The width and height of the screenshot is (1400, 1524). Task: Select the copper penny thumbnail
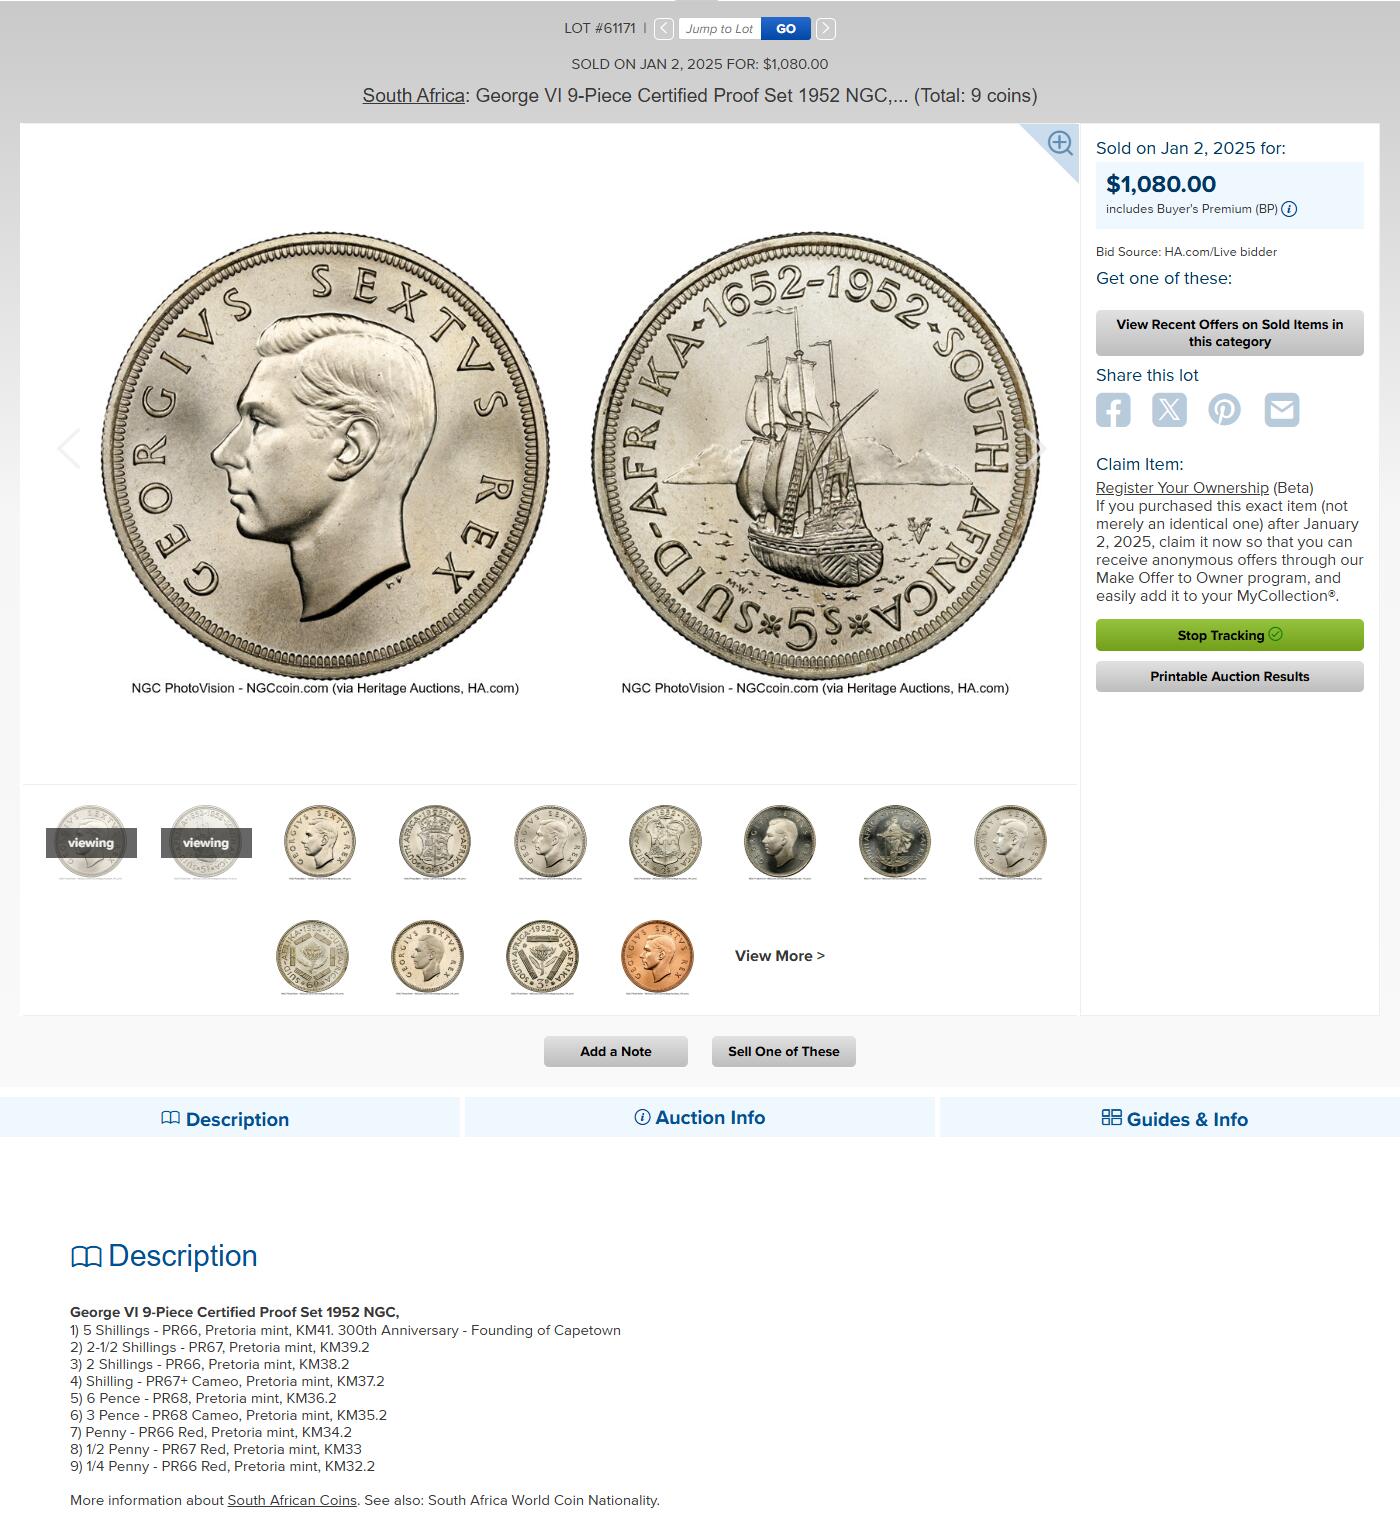click(x=657, y=957)
